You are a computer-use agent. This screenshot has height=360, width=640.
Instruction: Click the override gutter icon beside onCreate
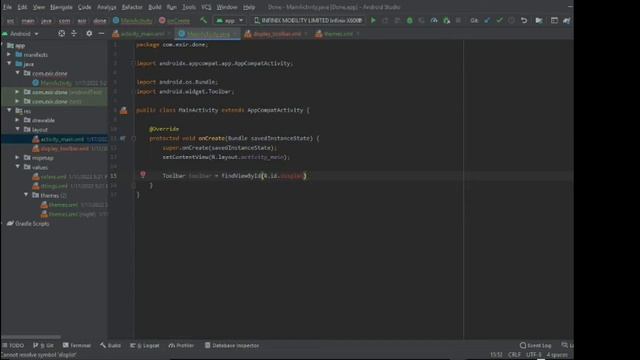[x=123, y=138]
